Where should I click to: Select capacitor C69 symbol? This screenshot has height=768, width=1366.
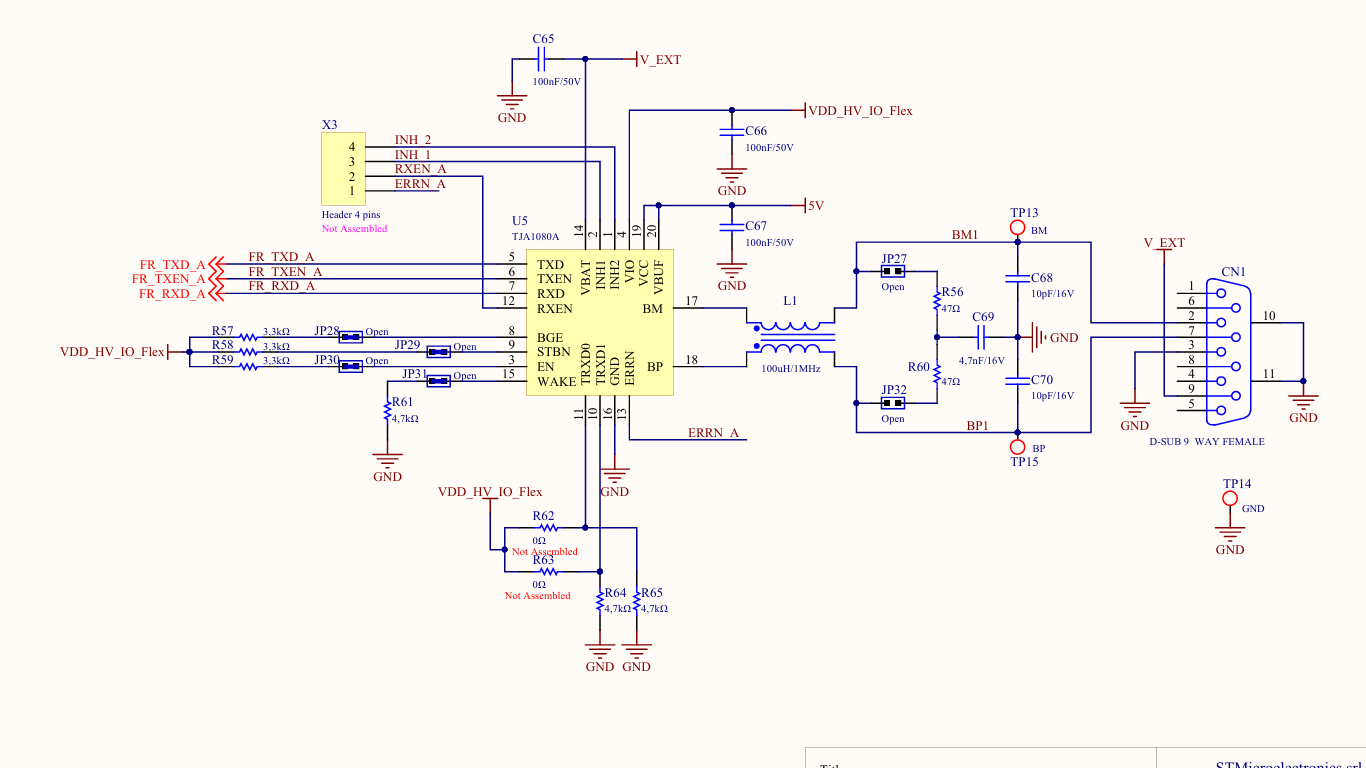coord(982,337)
